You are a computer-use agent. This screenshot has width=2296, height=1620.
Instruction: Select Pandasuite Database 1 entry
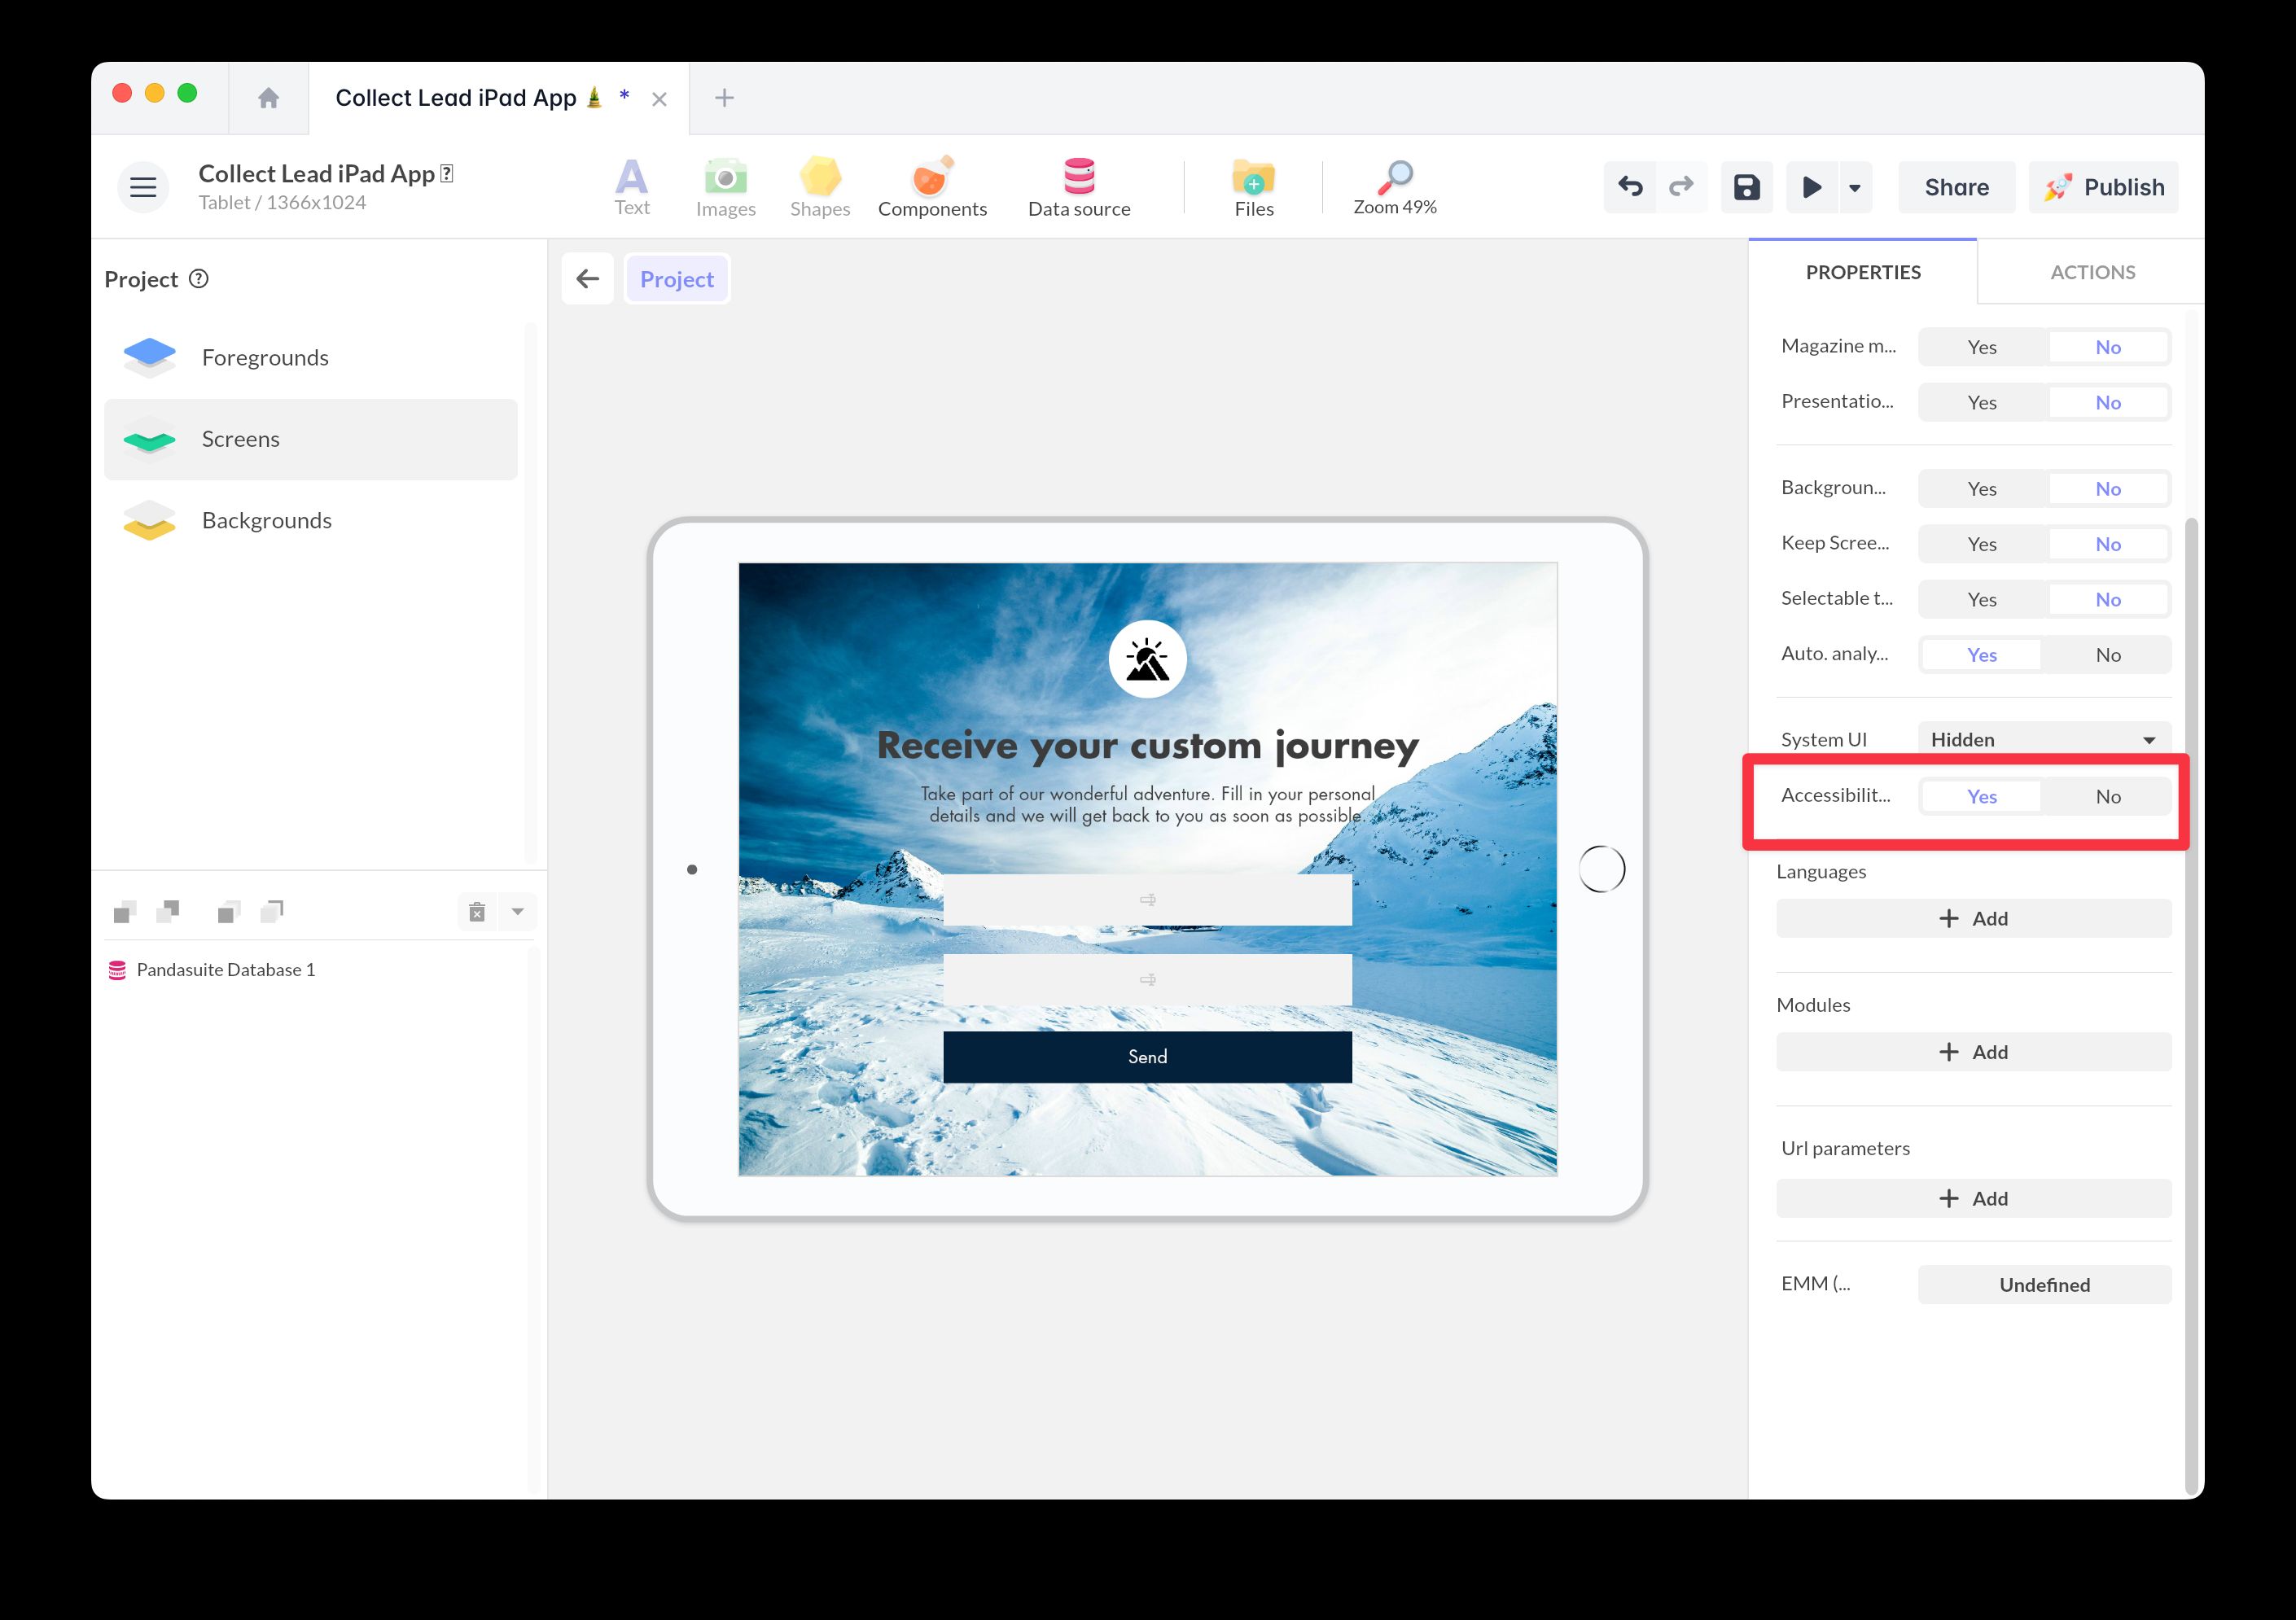[225, 969]
